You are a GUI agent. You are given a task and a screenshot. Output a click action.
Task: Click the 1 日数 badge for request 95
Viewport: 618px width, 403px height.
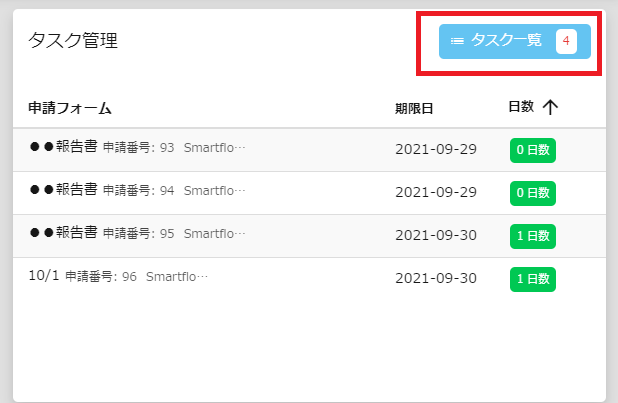click(533, 236)
